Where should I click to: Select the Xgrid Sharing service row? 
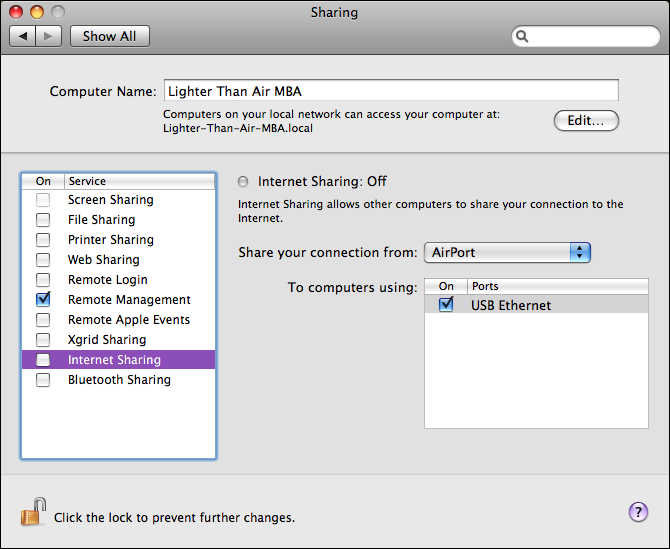click(x=107, y=340)
